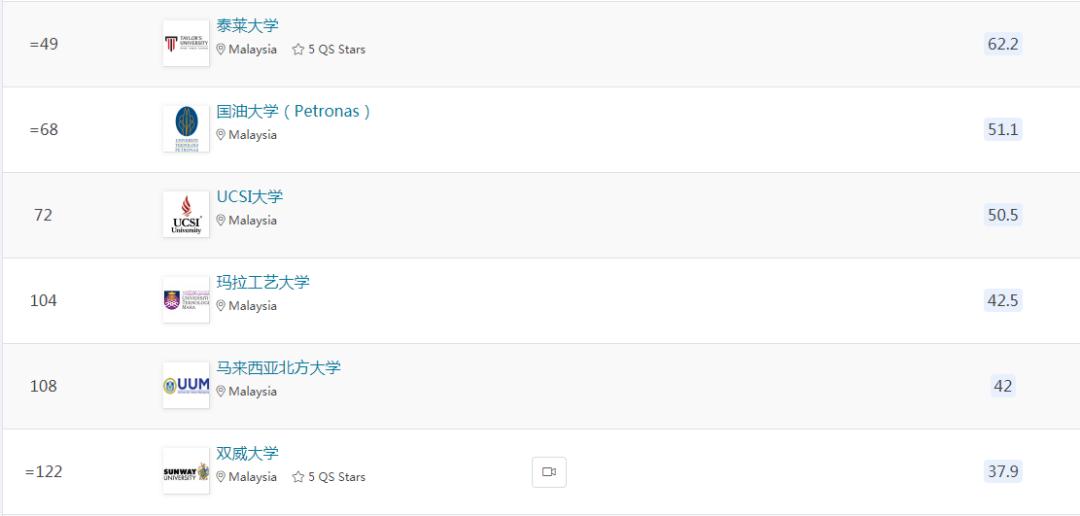Open the 玛拉工艺大学 link
Screen dimensions: 1080x516
click(x=263, y=282)
